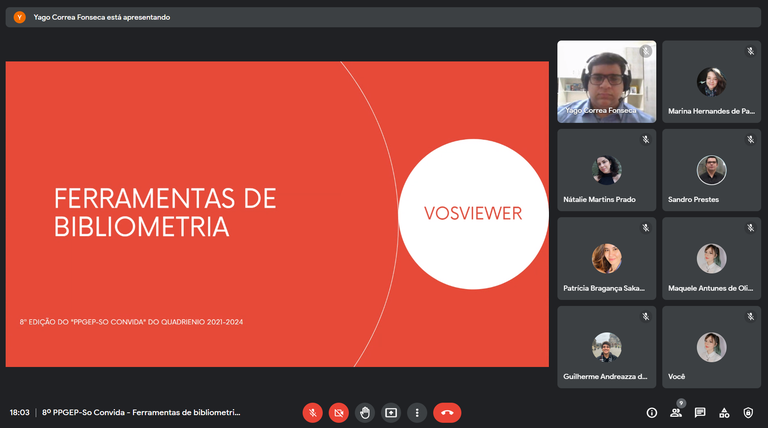Click the Você tile avatar
The height and width of the screenshot is (428, 768).
click(x=711, y=347)
